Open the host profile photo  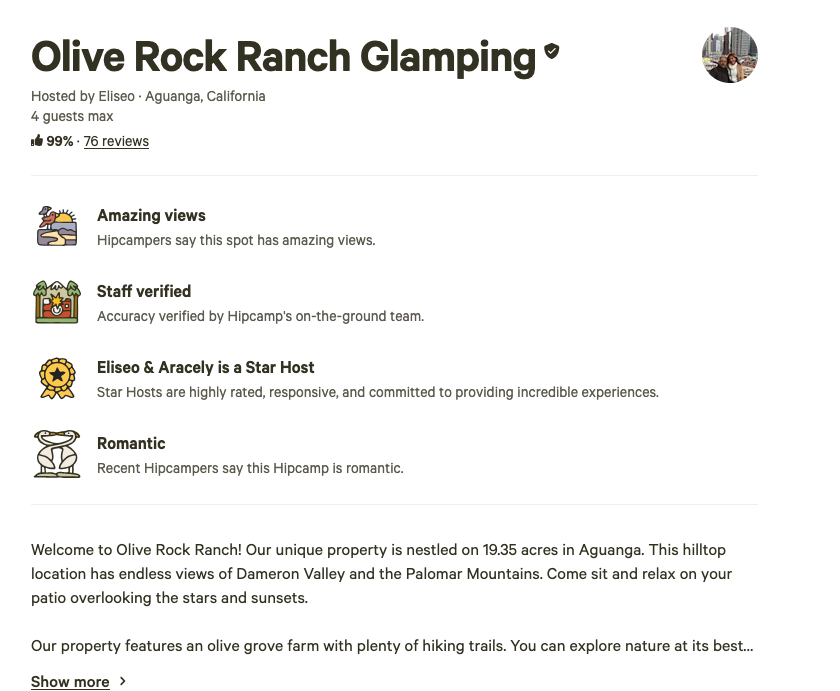click(729, 55)
